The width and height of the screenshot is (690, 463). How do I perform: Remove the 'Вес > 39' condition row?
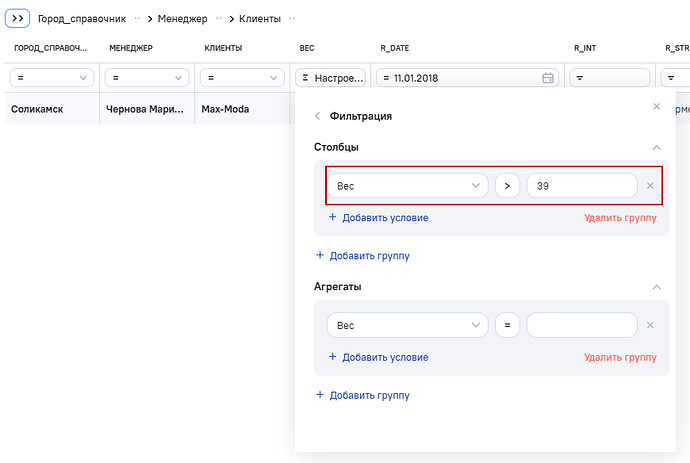[x=650, y=186]
